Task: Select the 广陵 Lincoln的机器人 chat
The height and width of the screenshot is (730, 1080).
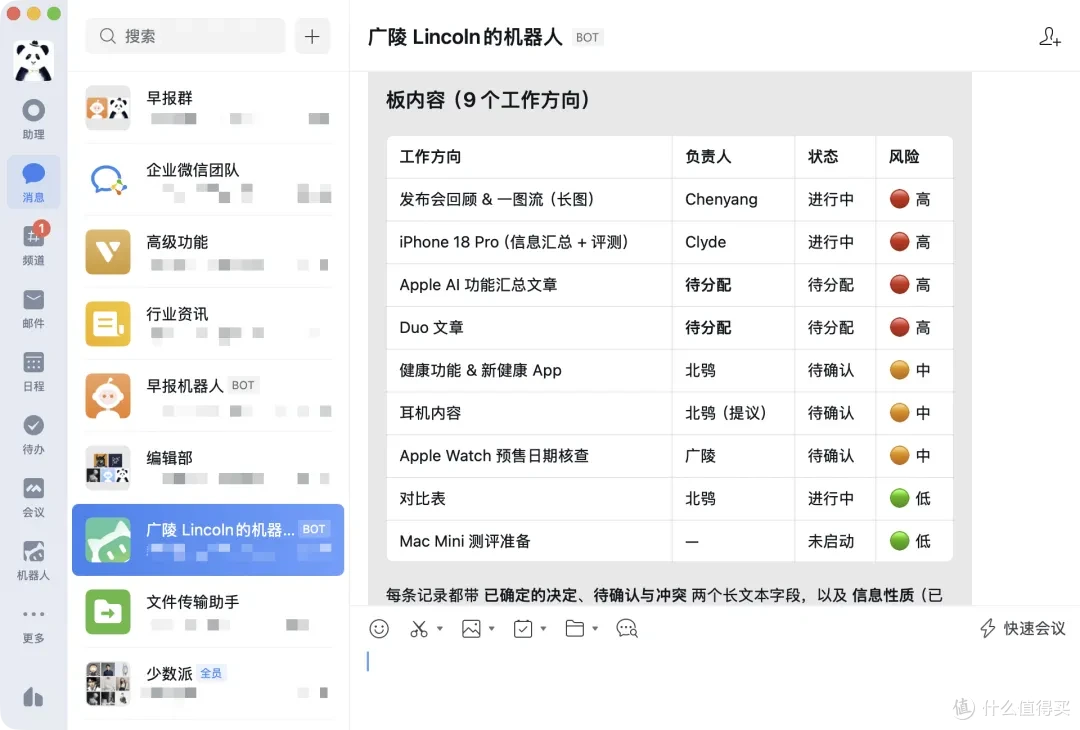Action: [208, 540]
